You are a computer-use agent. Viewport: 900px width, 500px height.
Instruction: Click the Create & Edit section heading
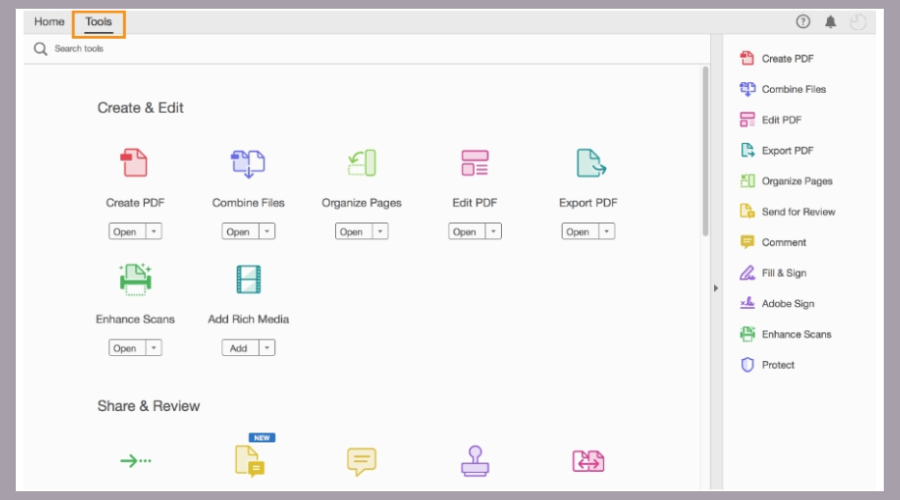point(141,108)
